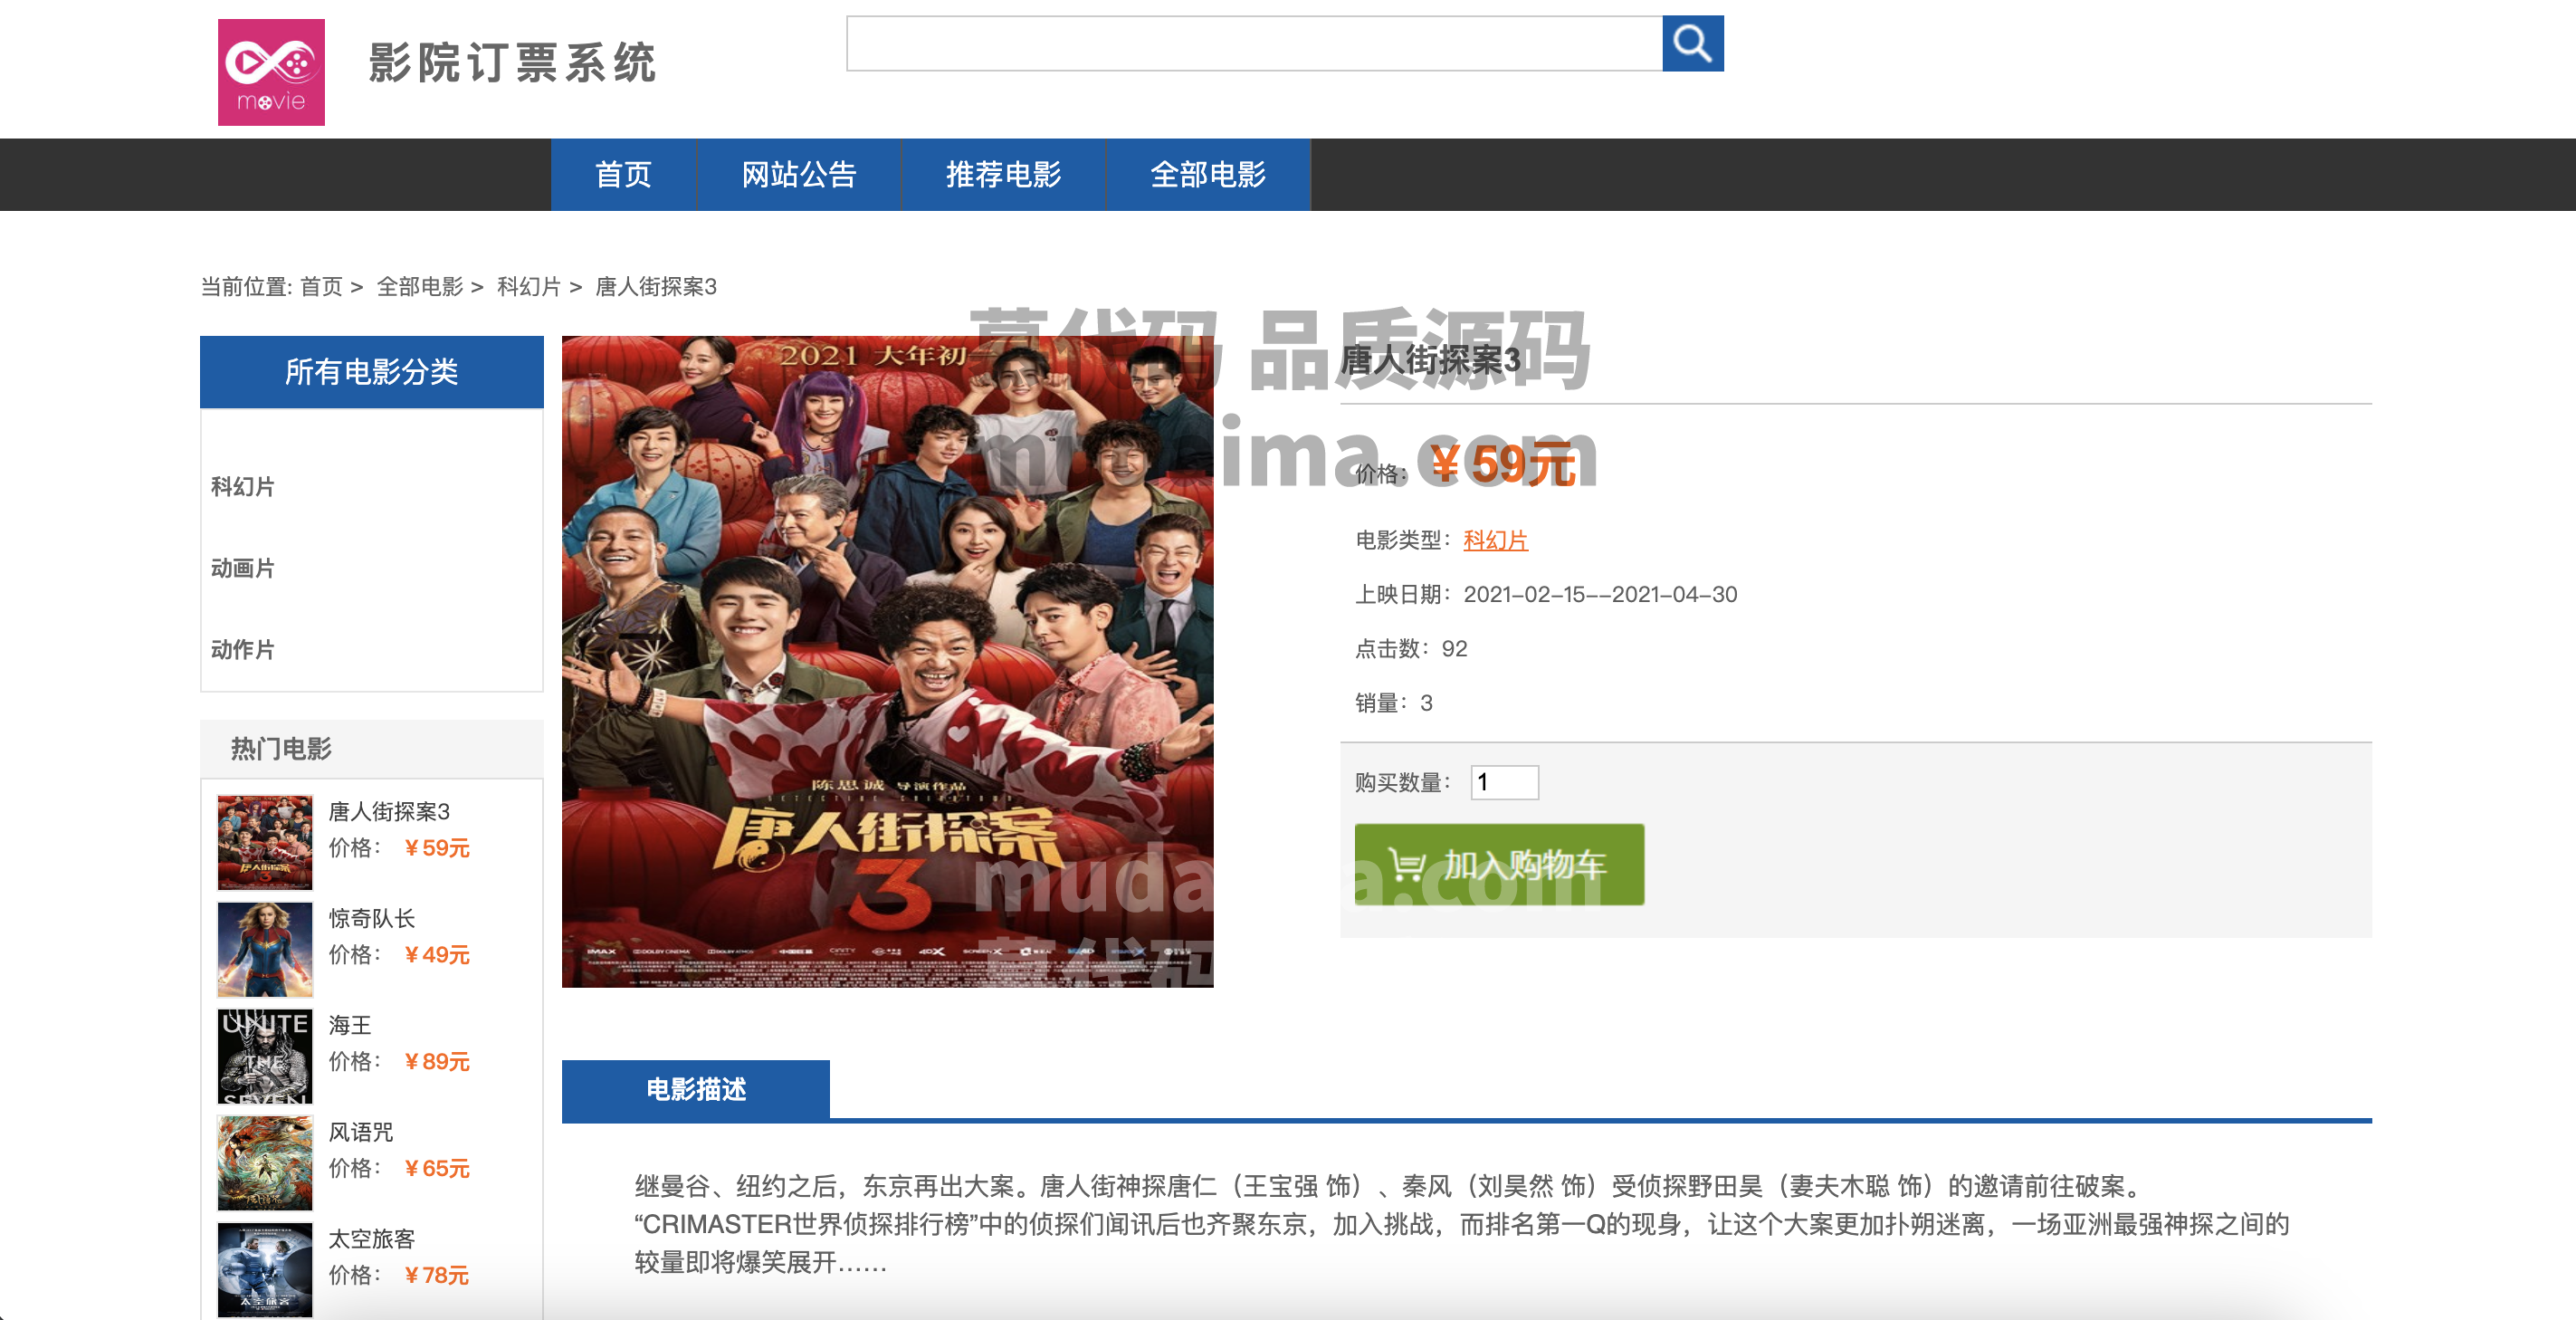Click the 点击数 92 text
The image size is (2576, 1320).
[1411, 649]
